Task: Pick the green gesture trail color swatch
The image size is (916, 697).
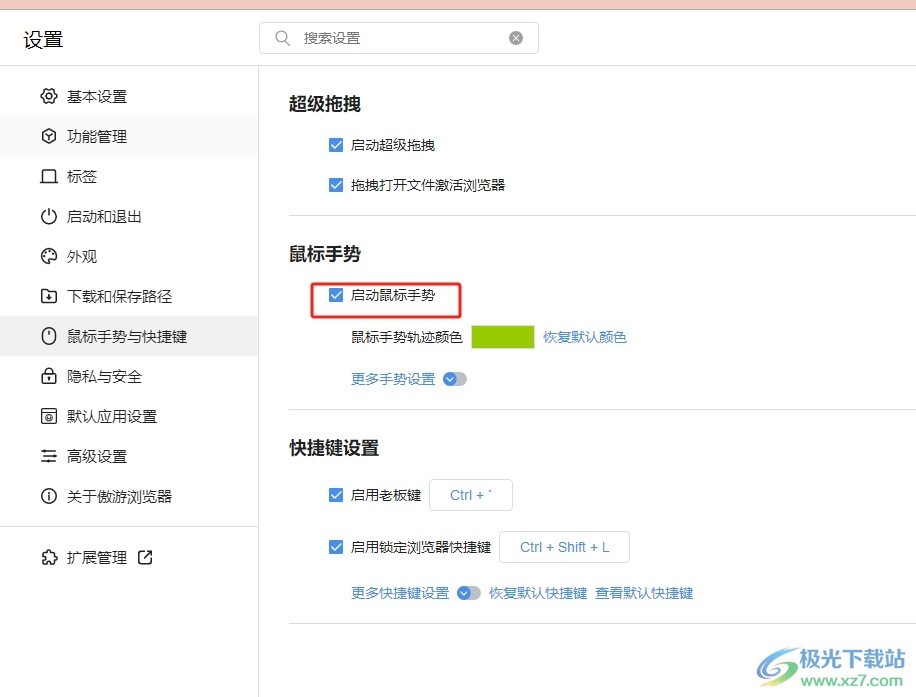Action: coord(502,337)
